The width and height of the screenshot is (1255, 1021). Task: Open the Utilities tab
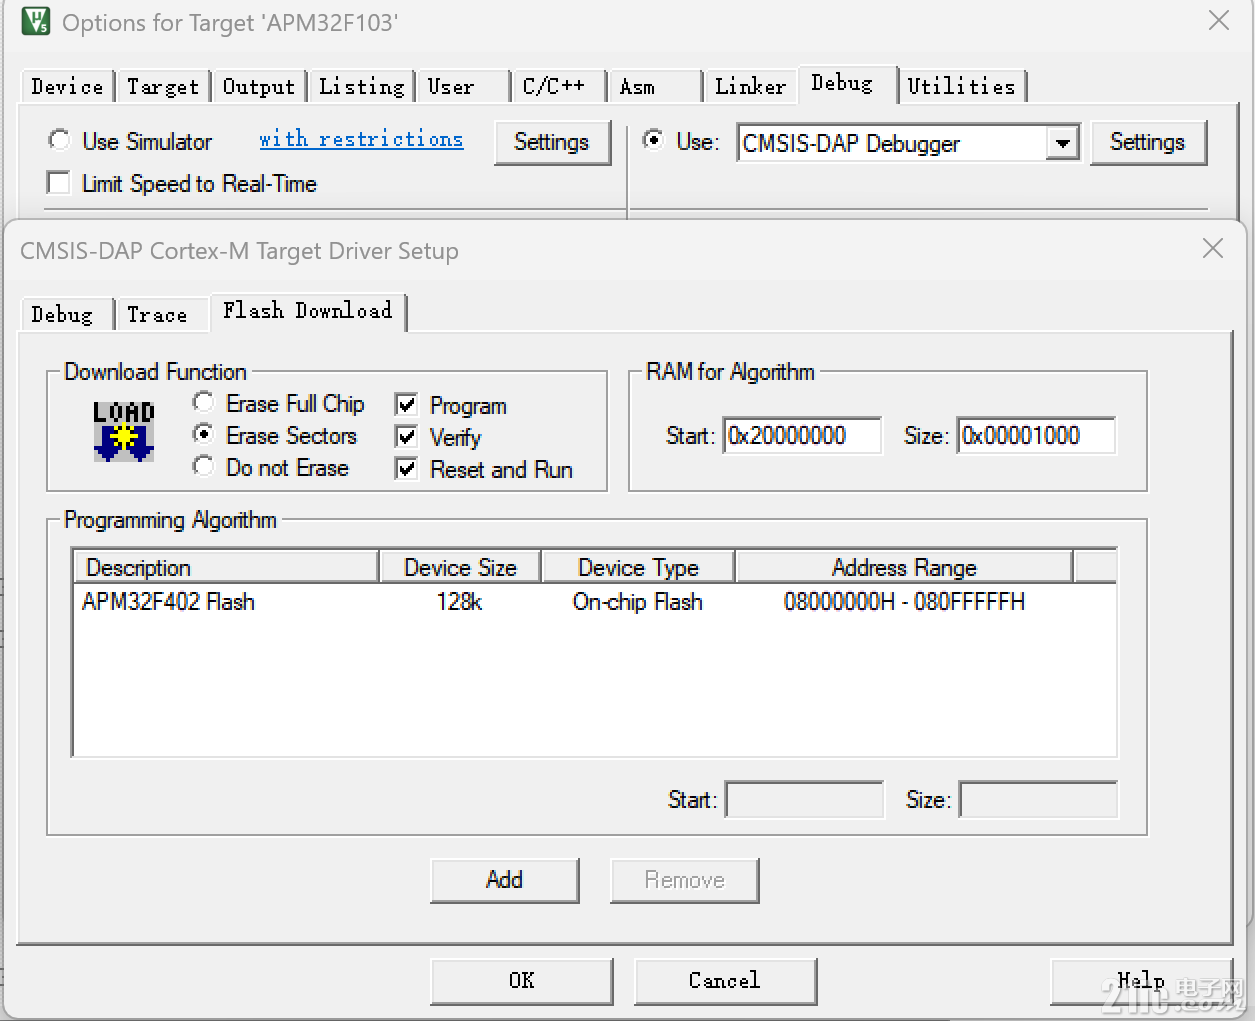click(961, 87)
